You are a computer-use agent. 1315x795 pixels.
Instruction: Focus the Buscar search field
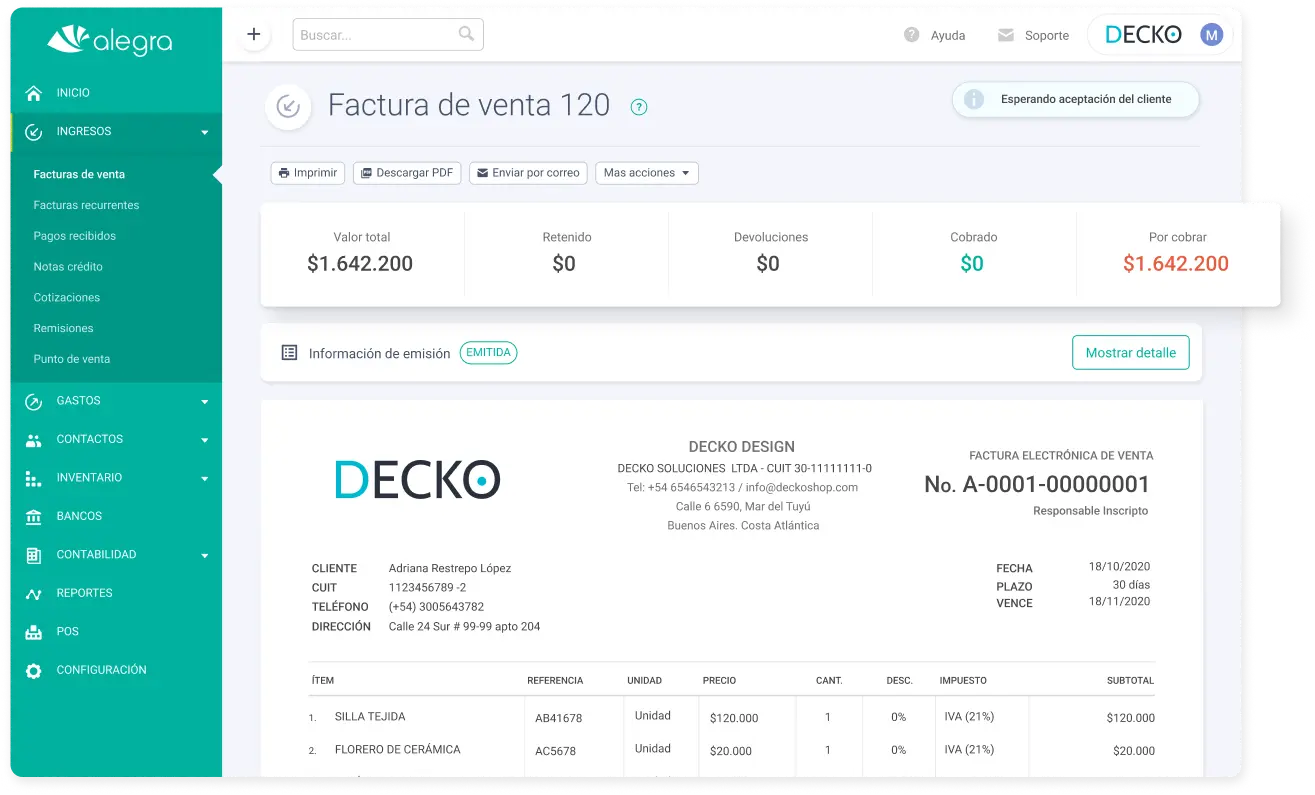pos(376,35)
